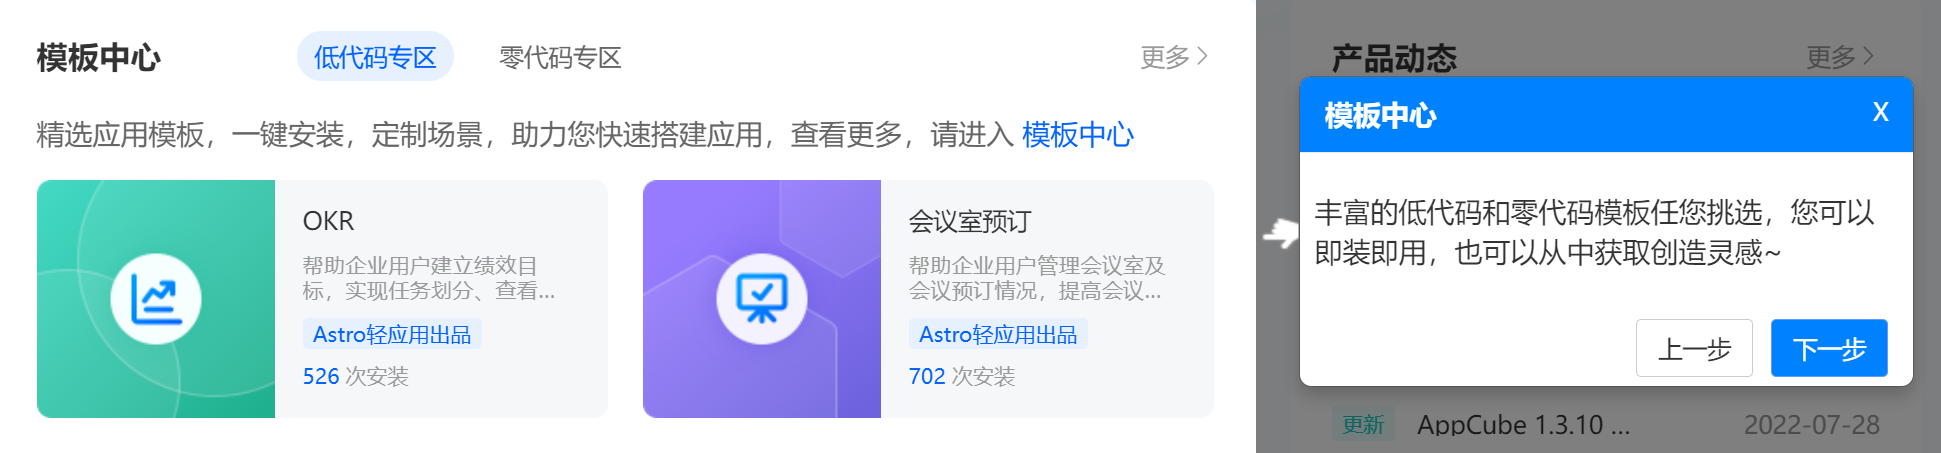Click the OKR green thumbnail image
The width and height of the screenshot is (1941, 453).
click(x=156, y=299)
